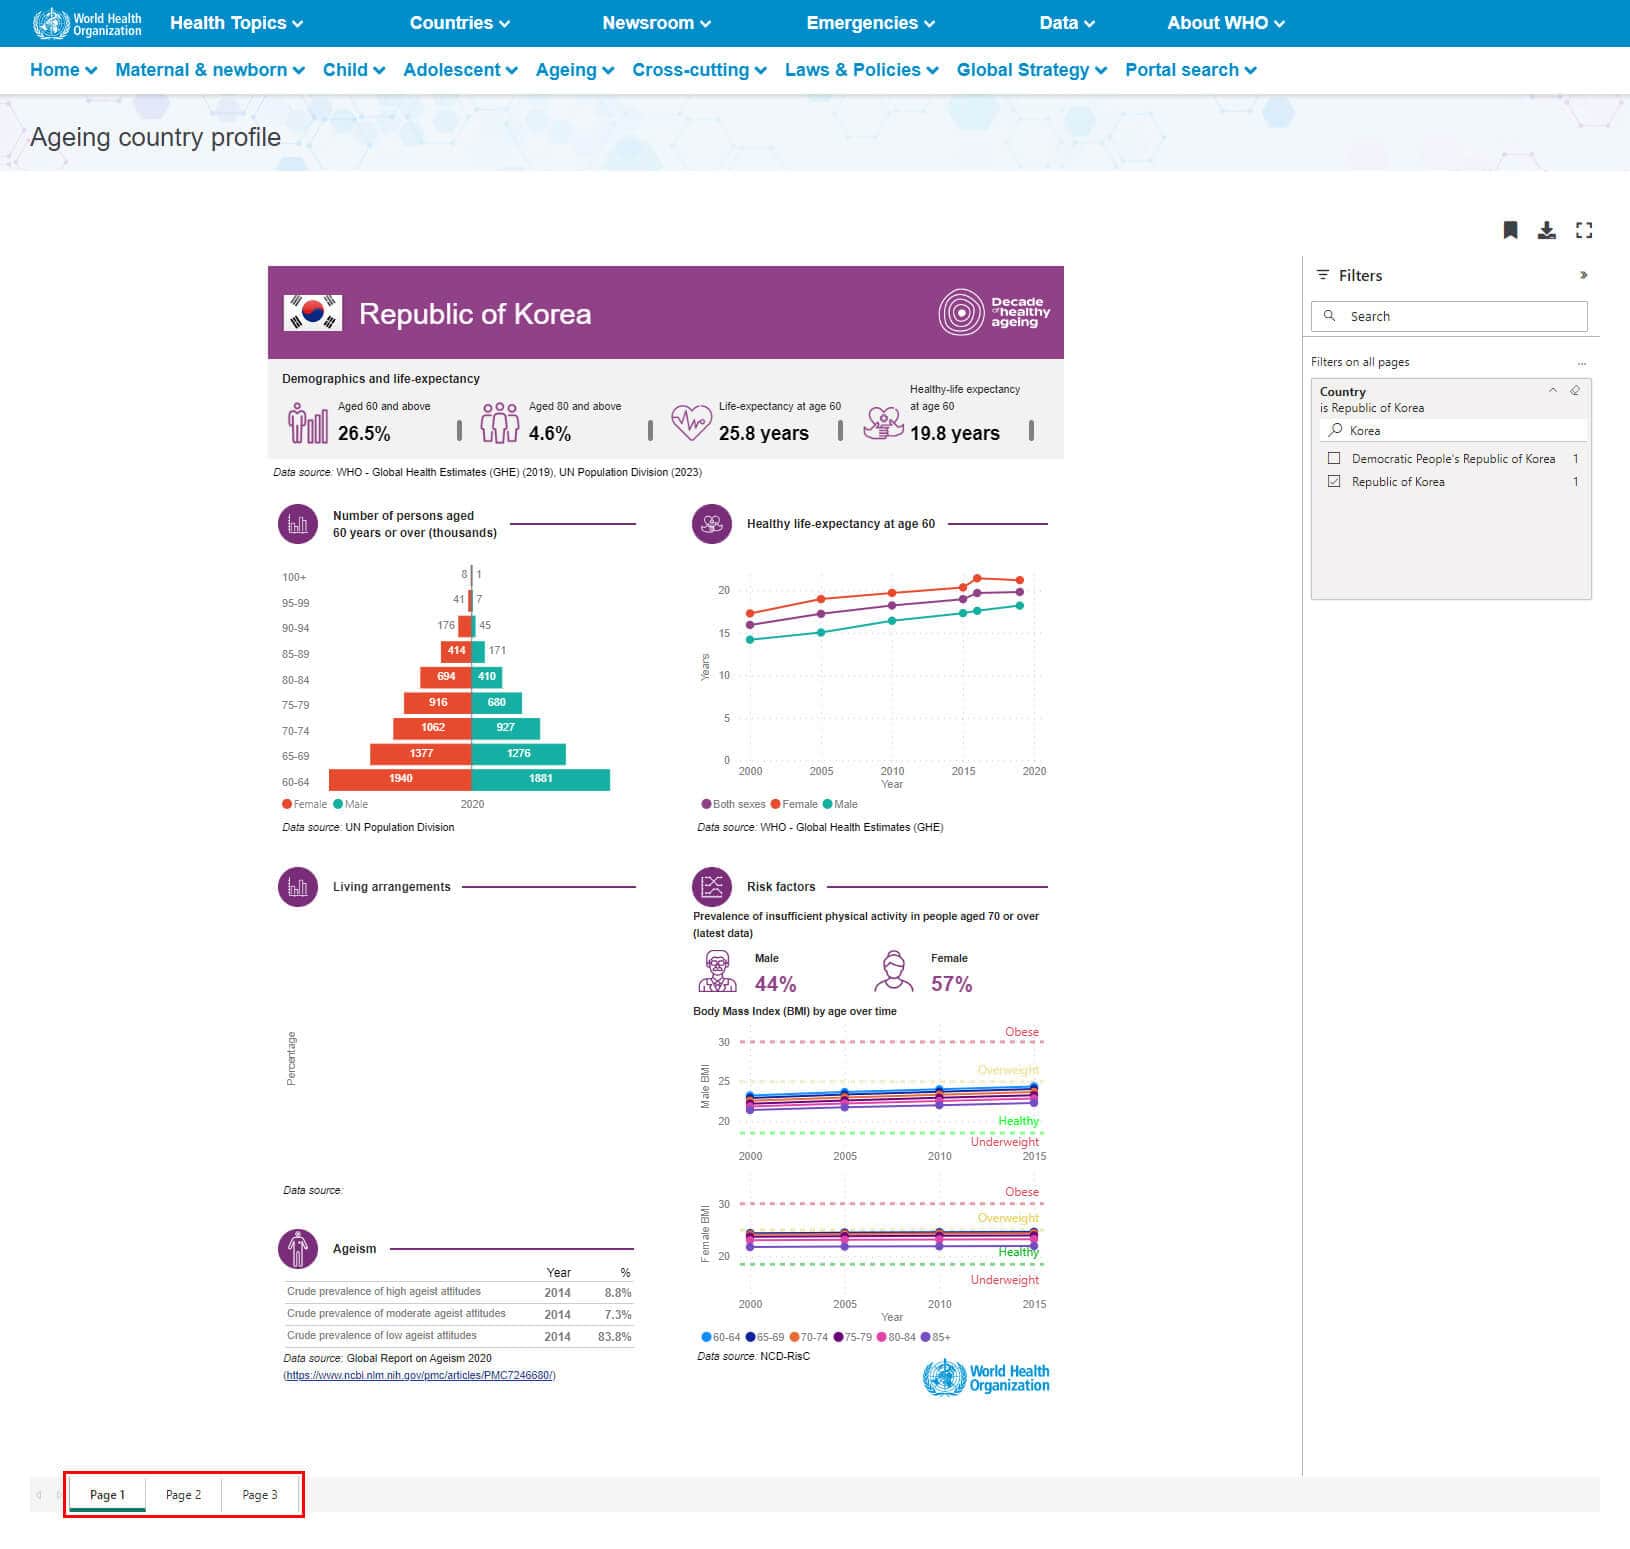Check Democratic People's Republic of Korea
The height and width of the screenshot is (1549, 1630).
1334,458
